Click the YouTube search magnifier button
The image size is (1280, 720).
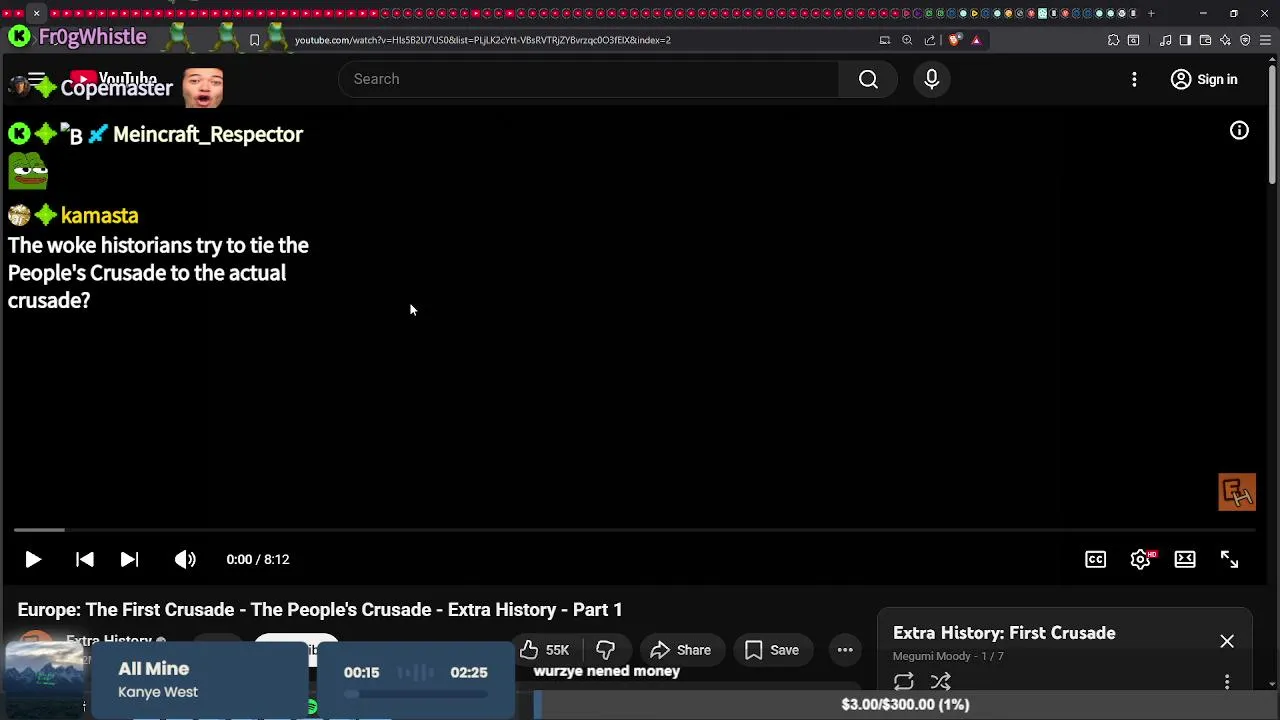point(868,79)
